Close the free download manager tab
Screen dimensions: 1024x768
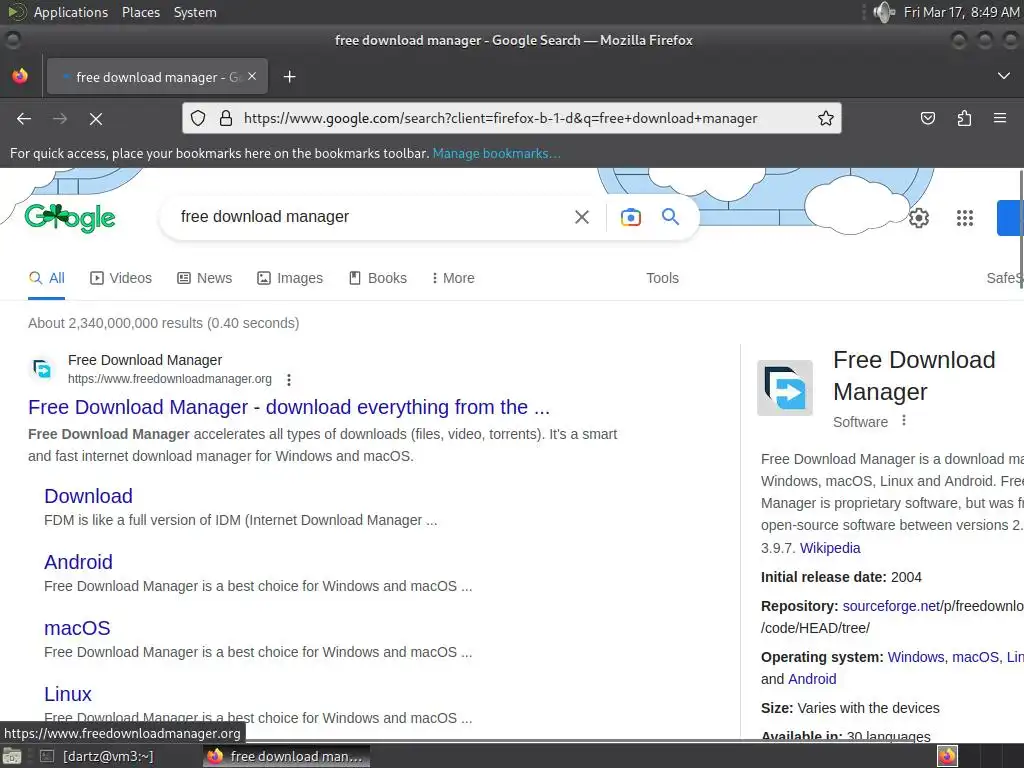click(252, 76)
